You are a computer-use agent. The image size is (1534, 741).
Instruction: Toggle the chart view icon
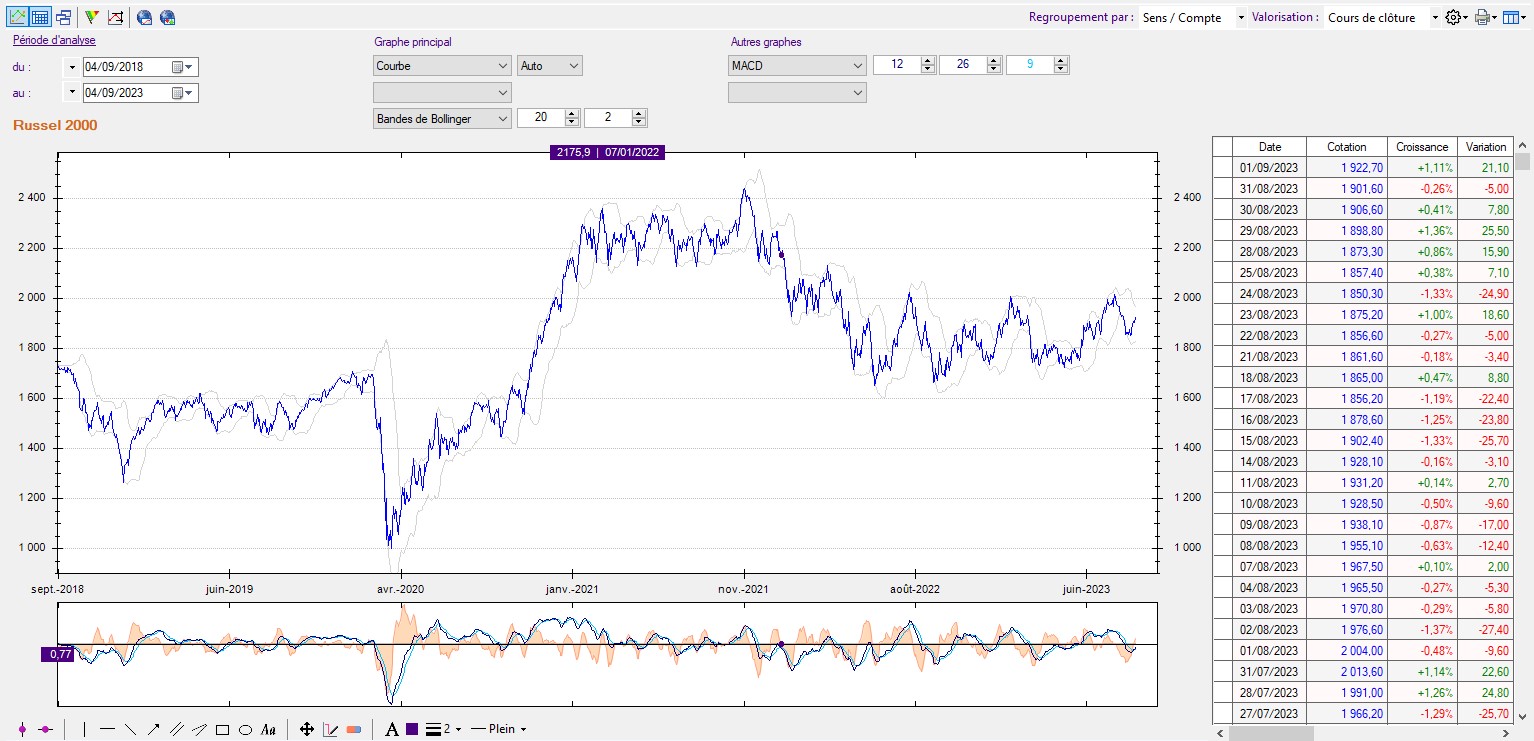point(17,17)
